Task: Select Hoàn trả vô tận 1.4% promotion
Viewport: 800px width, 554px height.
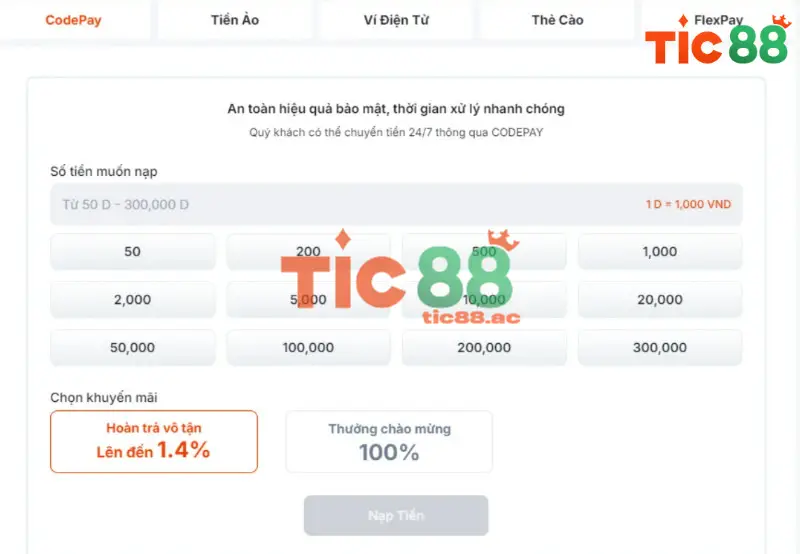Action: (x=154, y=441)
